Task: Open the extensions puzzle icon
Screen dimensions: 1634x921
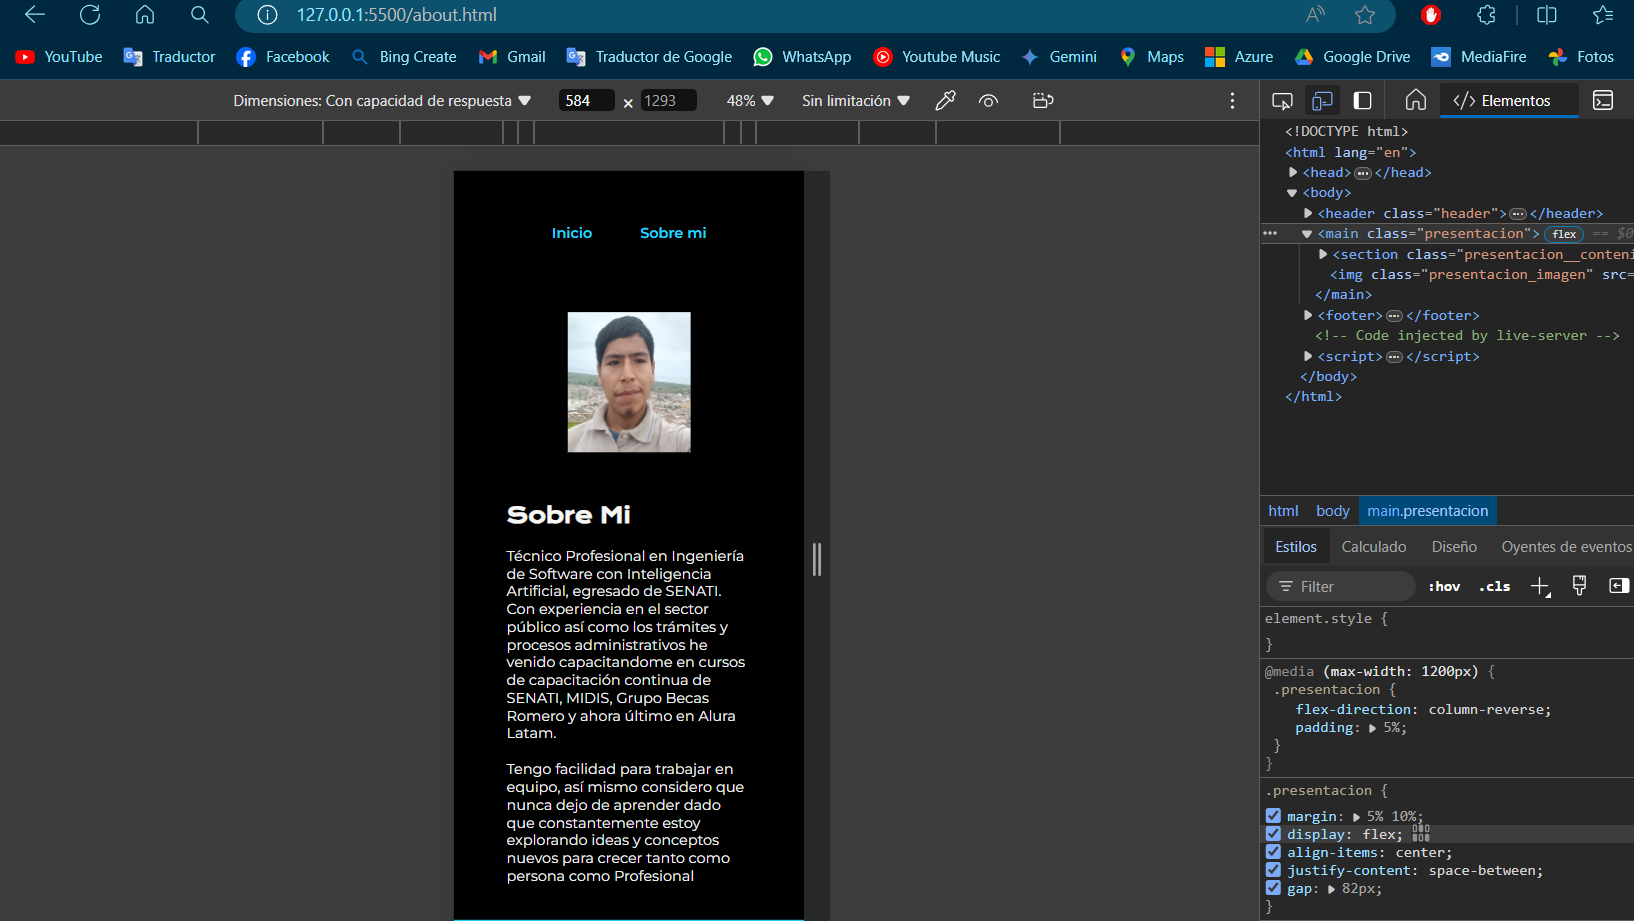Action: (1487, 15)
